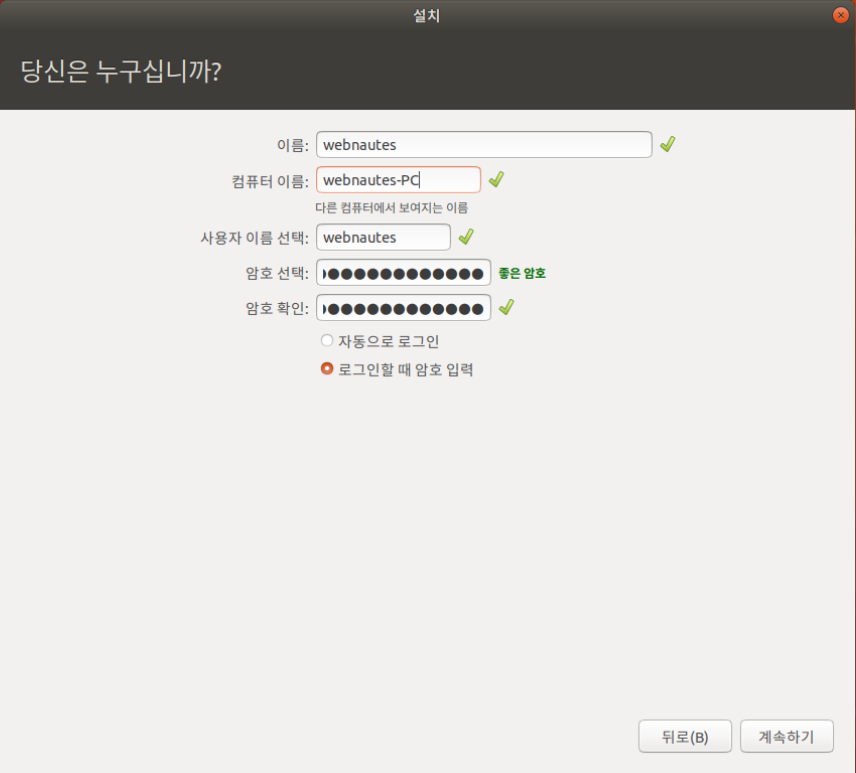This screenshot has height=773, width=856.
Task: Select the 로그인할 때 암호 입력 radio button
Action: pos(327,369)
